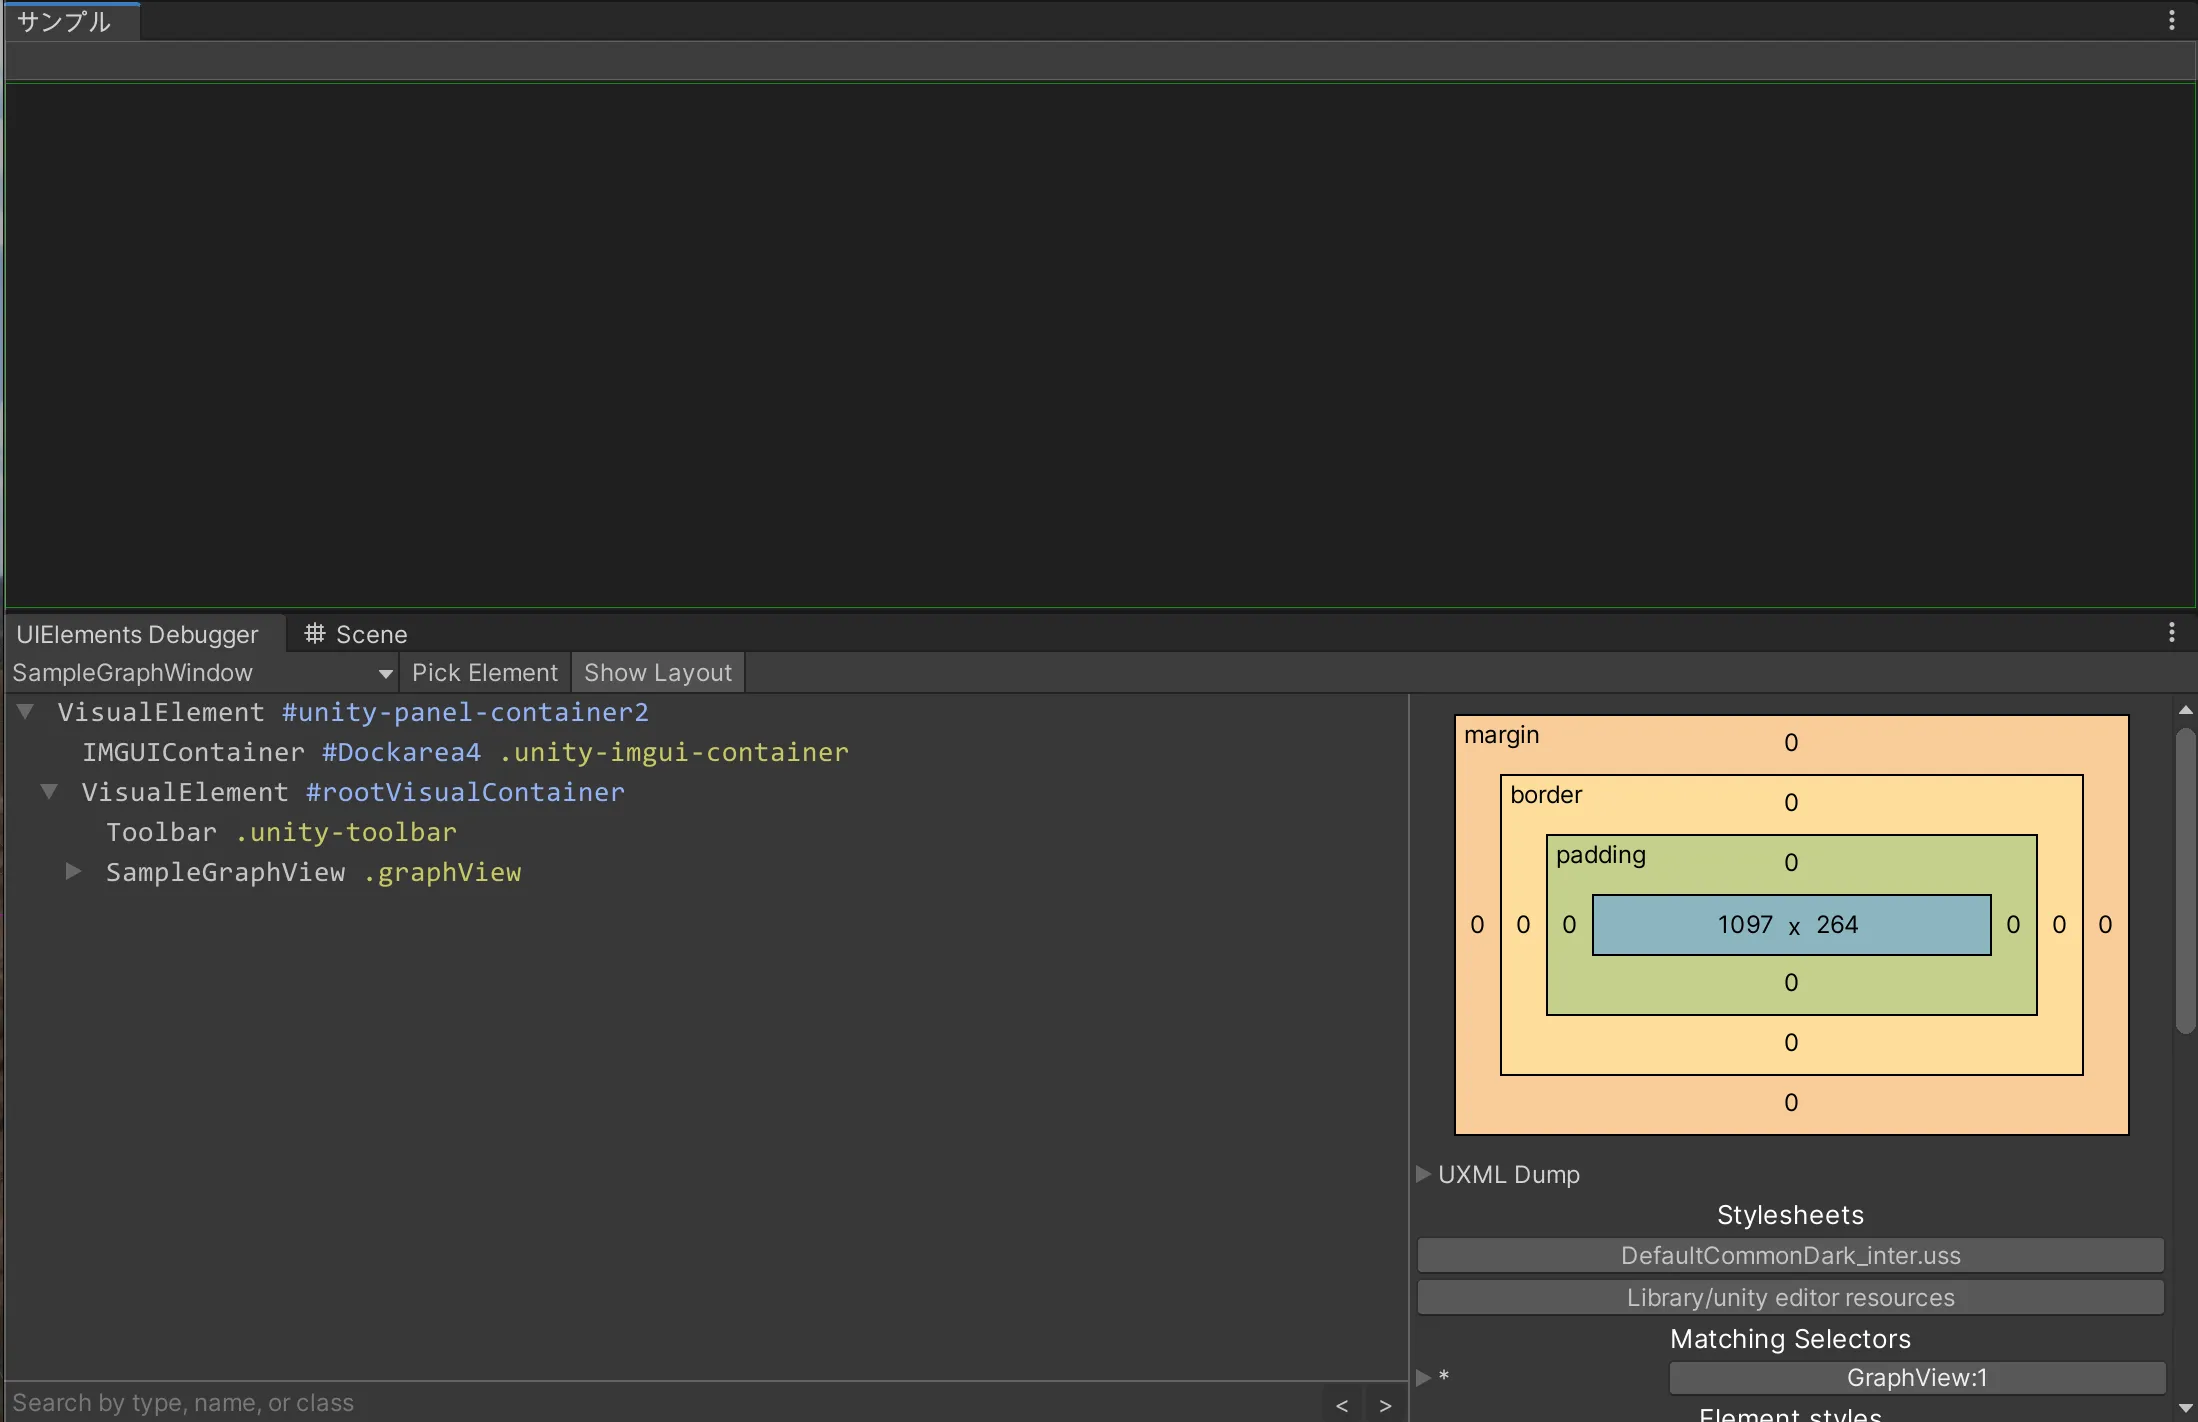Switch to the Scene tab
The width and height of the screenshot is (2198, 1422).
click(x=370, y=634)
